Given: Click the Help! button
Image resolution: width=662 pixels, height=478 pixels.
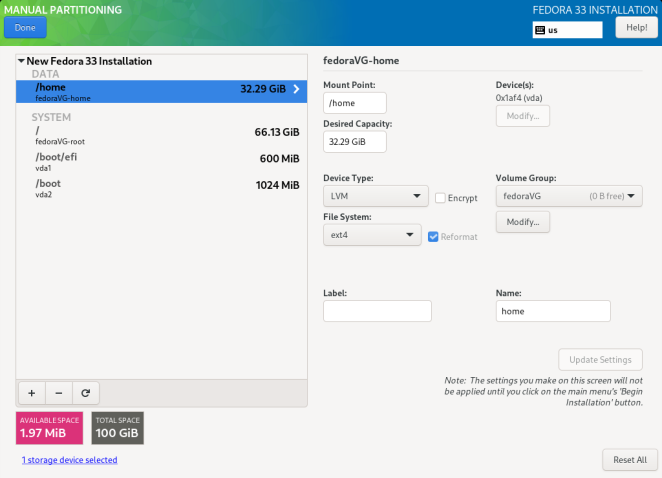Looking at the screenshot, I should pos(636,27).
